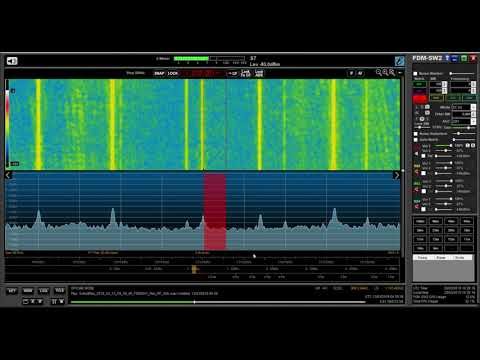Click the first magnifier zoom icon
This screenshot has height=360, width=480.
coord(379,72)
